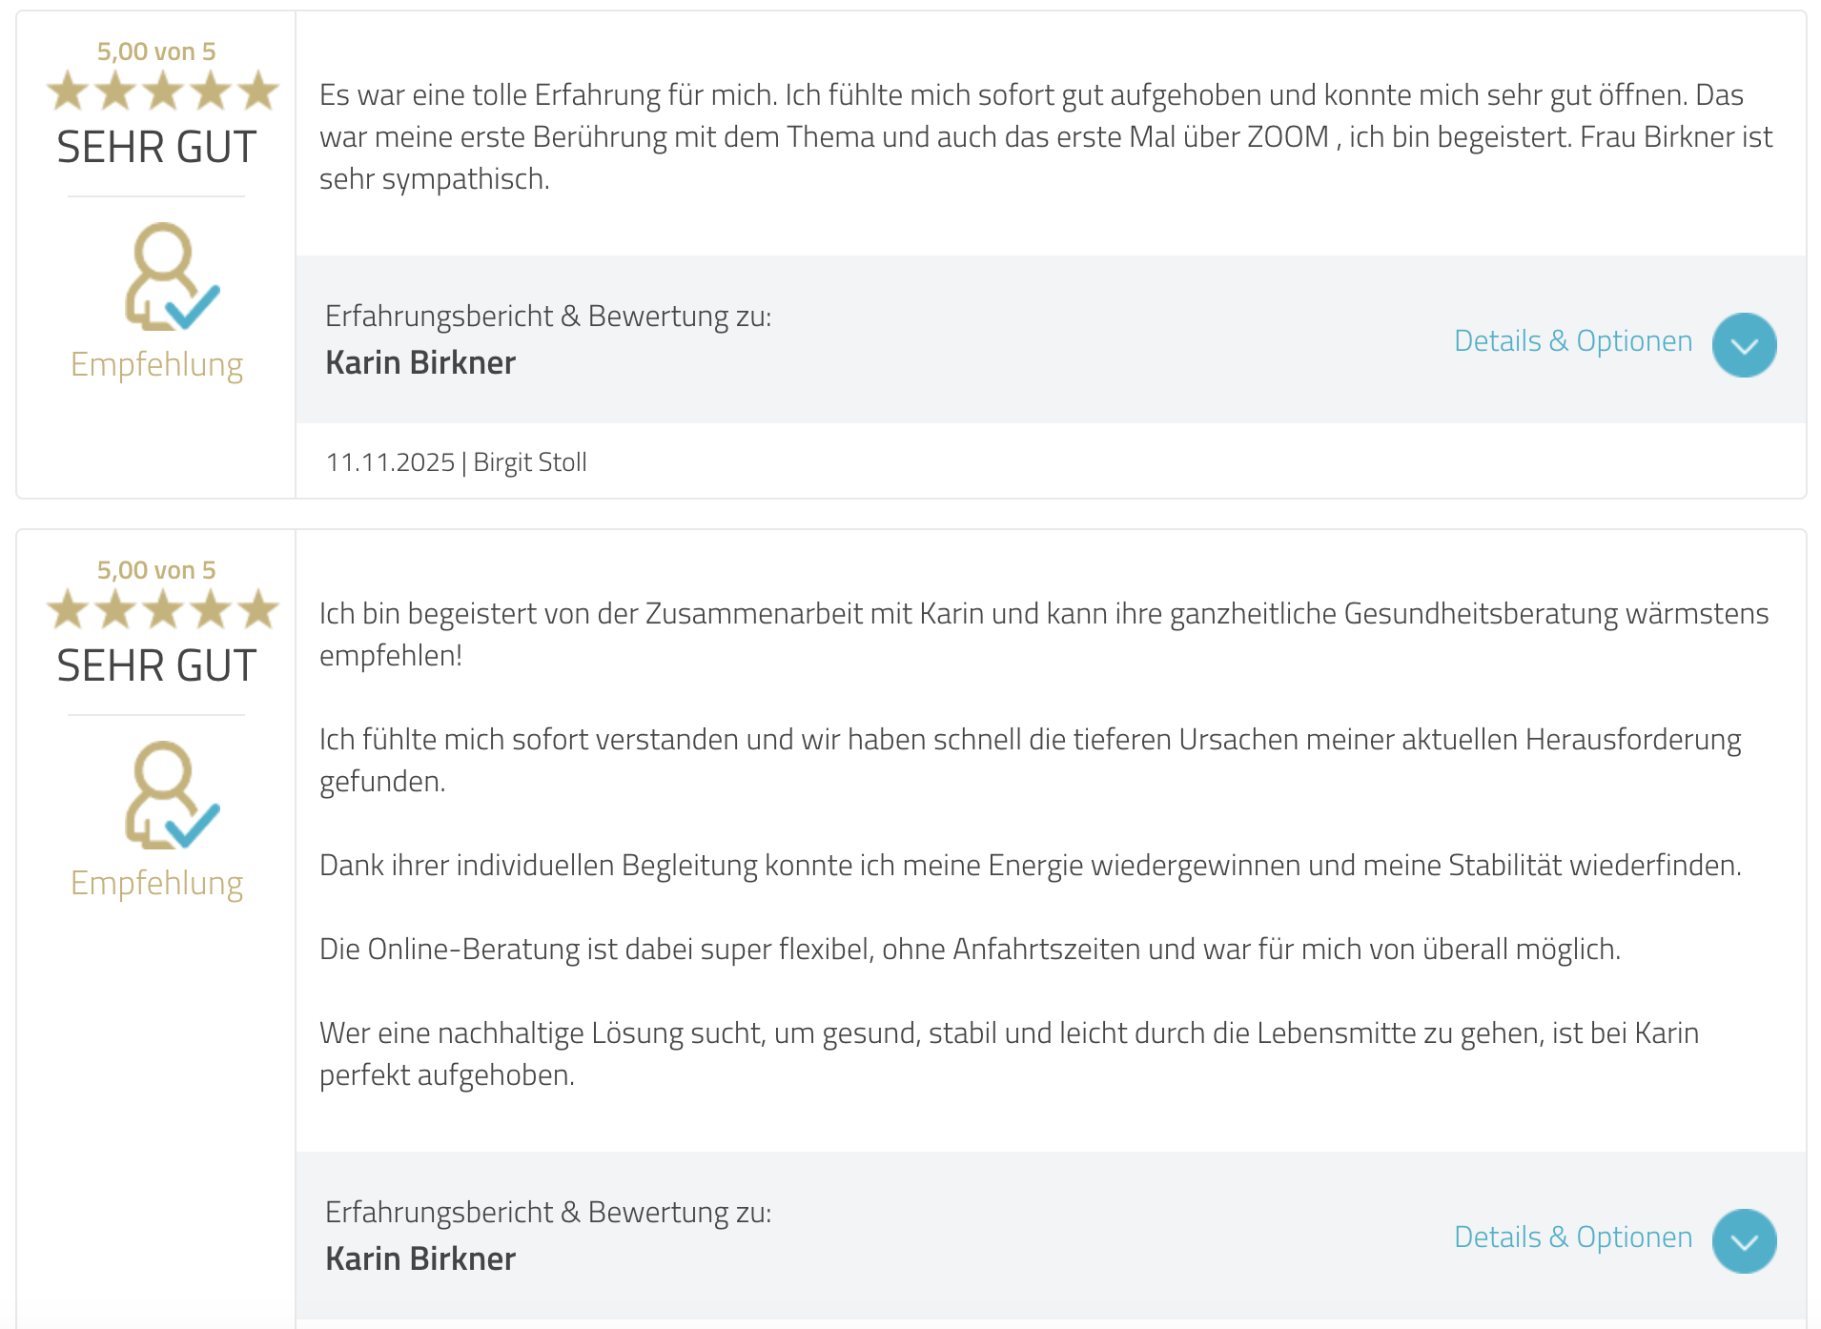Click the fifth gold star in Birgit Stoll's review

pyautogui.click(x=259, y=92)
